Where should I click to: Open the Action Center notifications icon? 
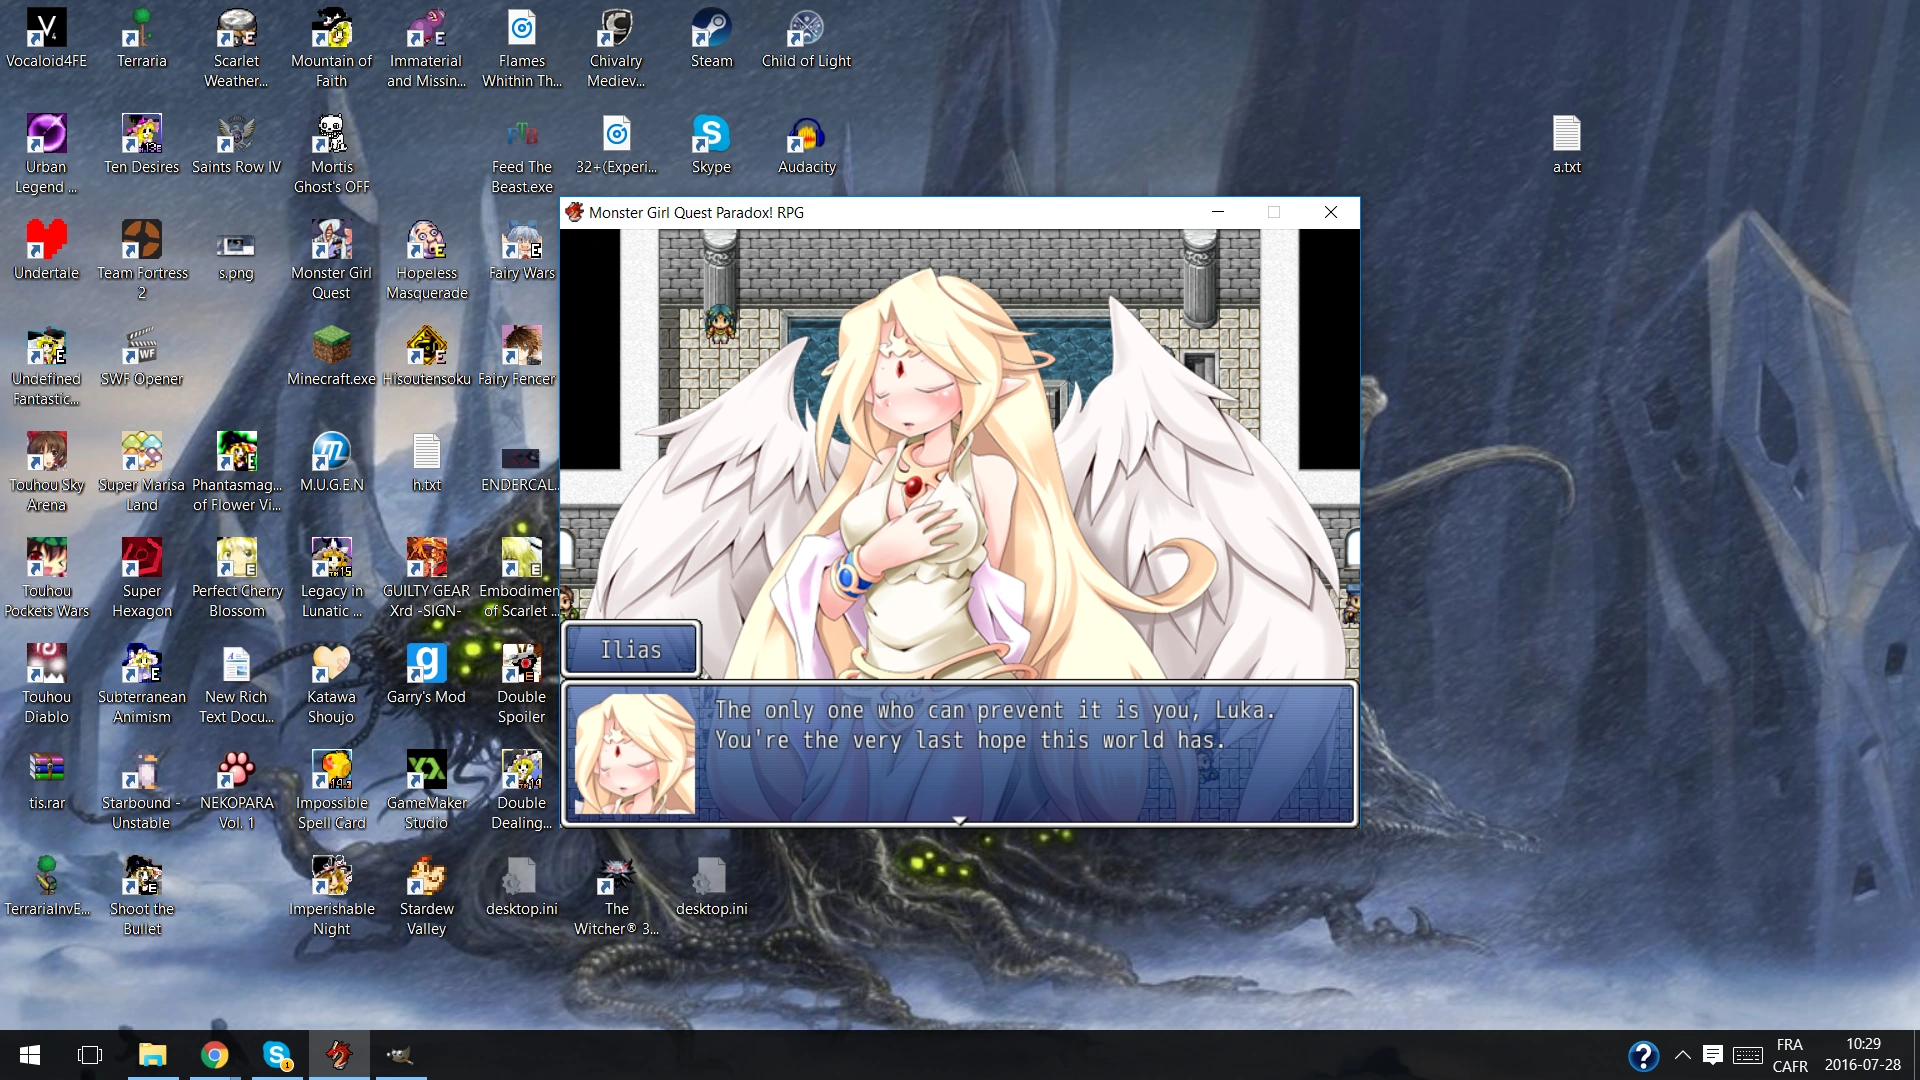1713,1055
